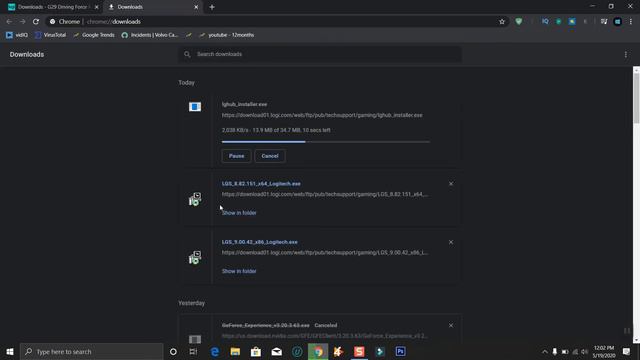This screenshot has width=640, height=360.
Task: Close the Downloads tab
Action: 196,7
